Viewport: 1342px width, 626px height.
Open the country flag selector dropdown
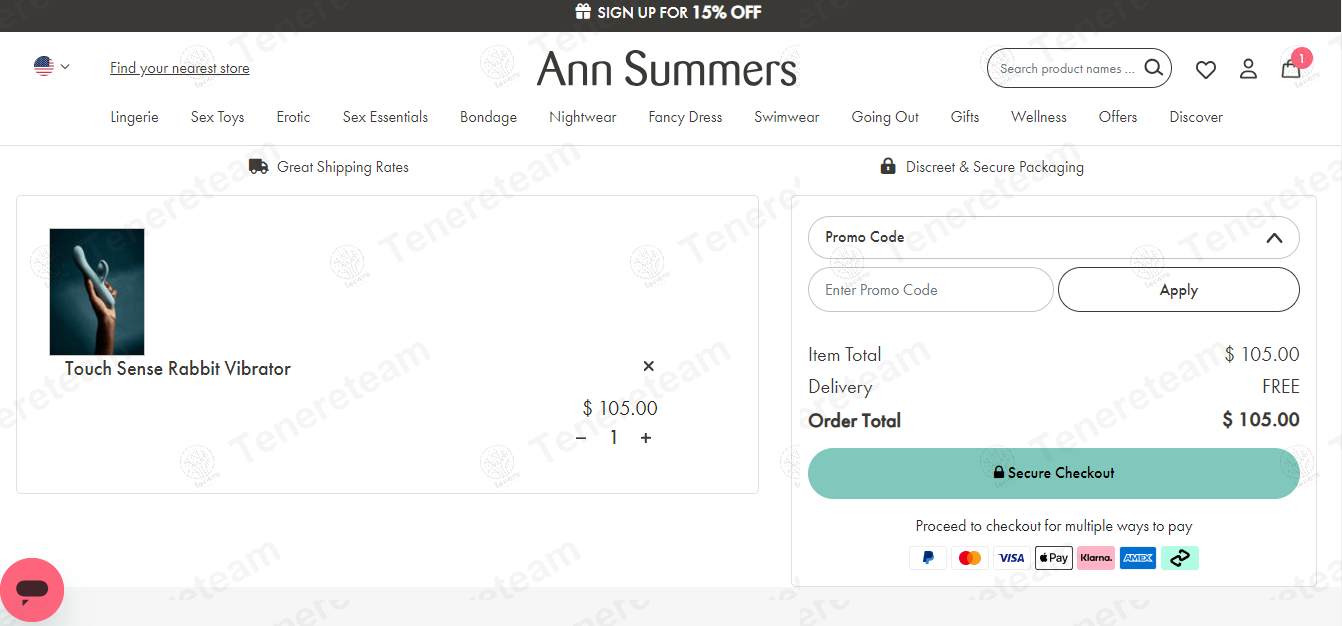point(51,67)
